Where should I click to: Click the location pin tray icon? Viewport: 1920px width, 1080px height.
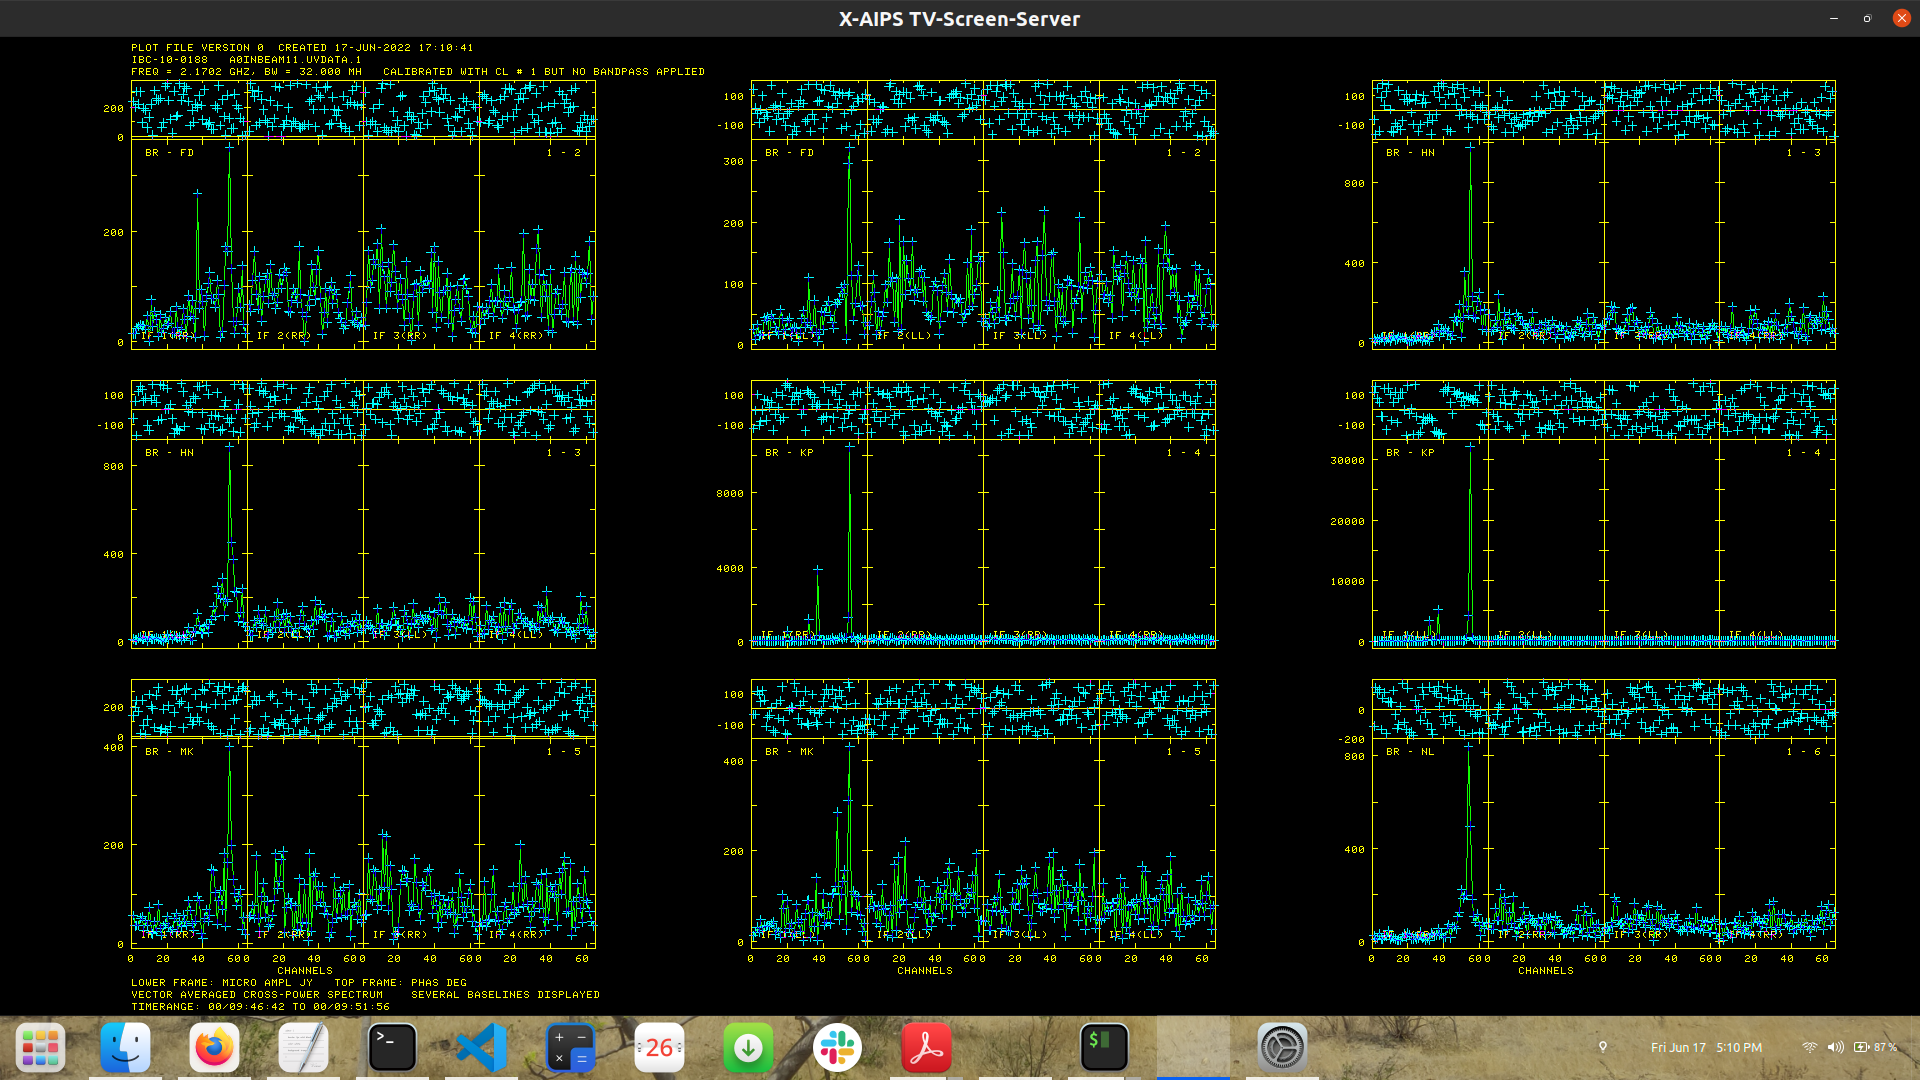point(1603,1047)
